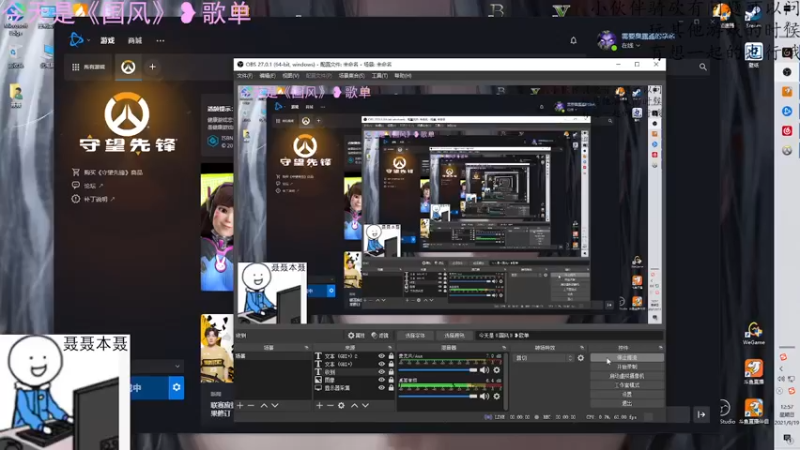Open the OBS 视图(V) menu

[x=291, y=76]
